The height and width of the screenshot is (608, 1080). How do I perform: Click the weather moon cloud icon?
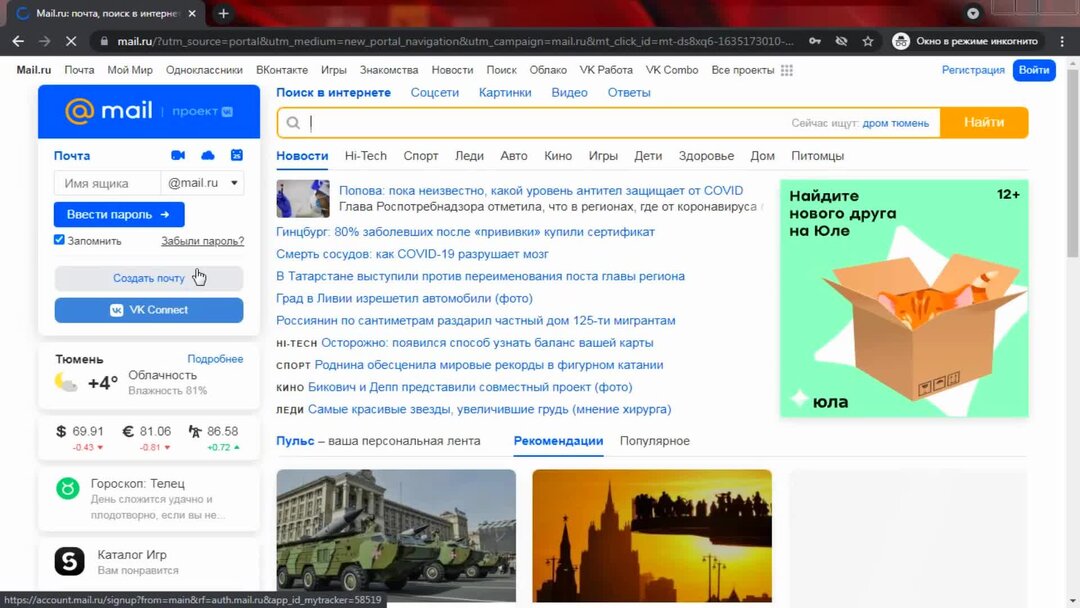[x=66, y=382]
